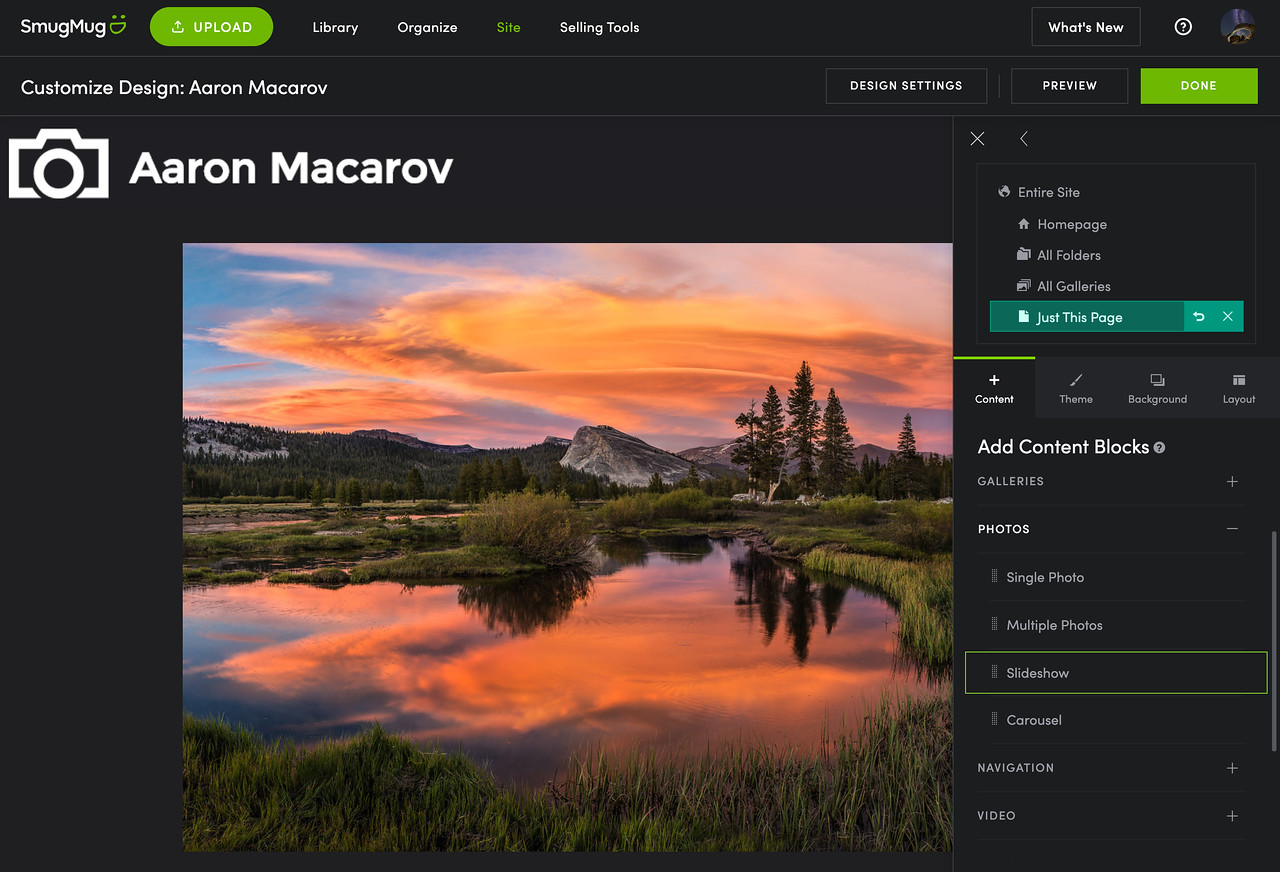Remove Just This Page customization
Screen dimensions: 1280x872
pyautogui.click(x=1228, y=317)
